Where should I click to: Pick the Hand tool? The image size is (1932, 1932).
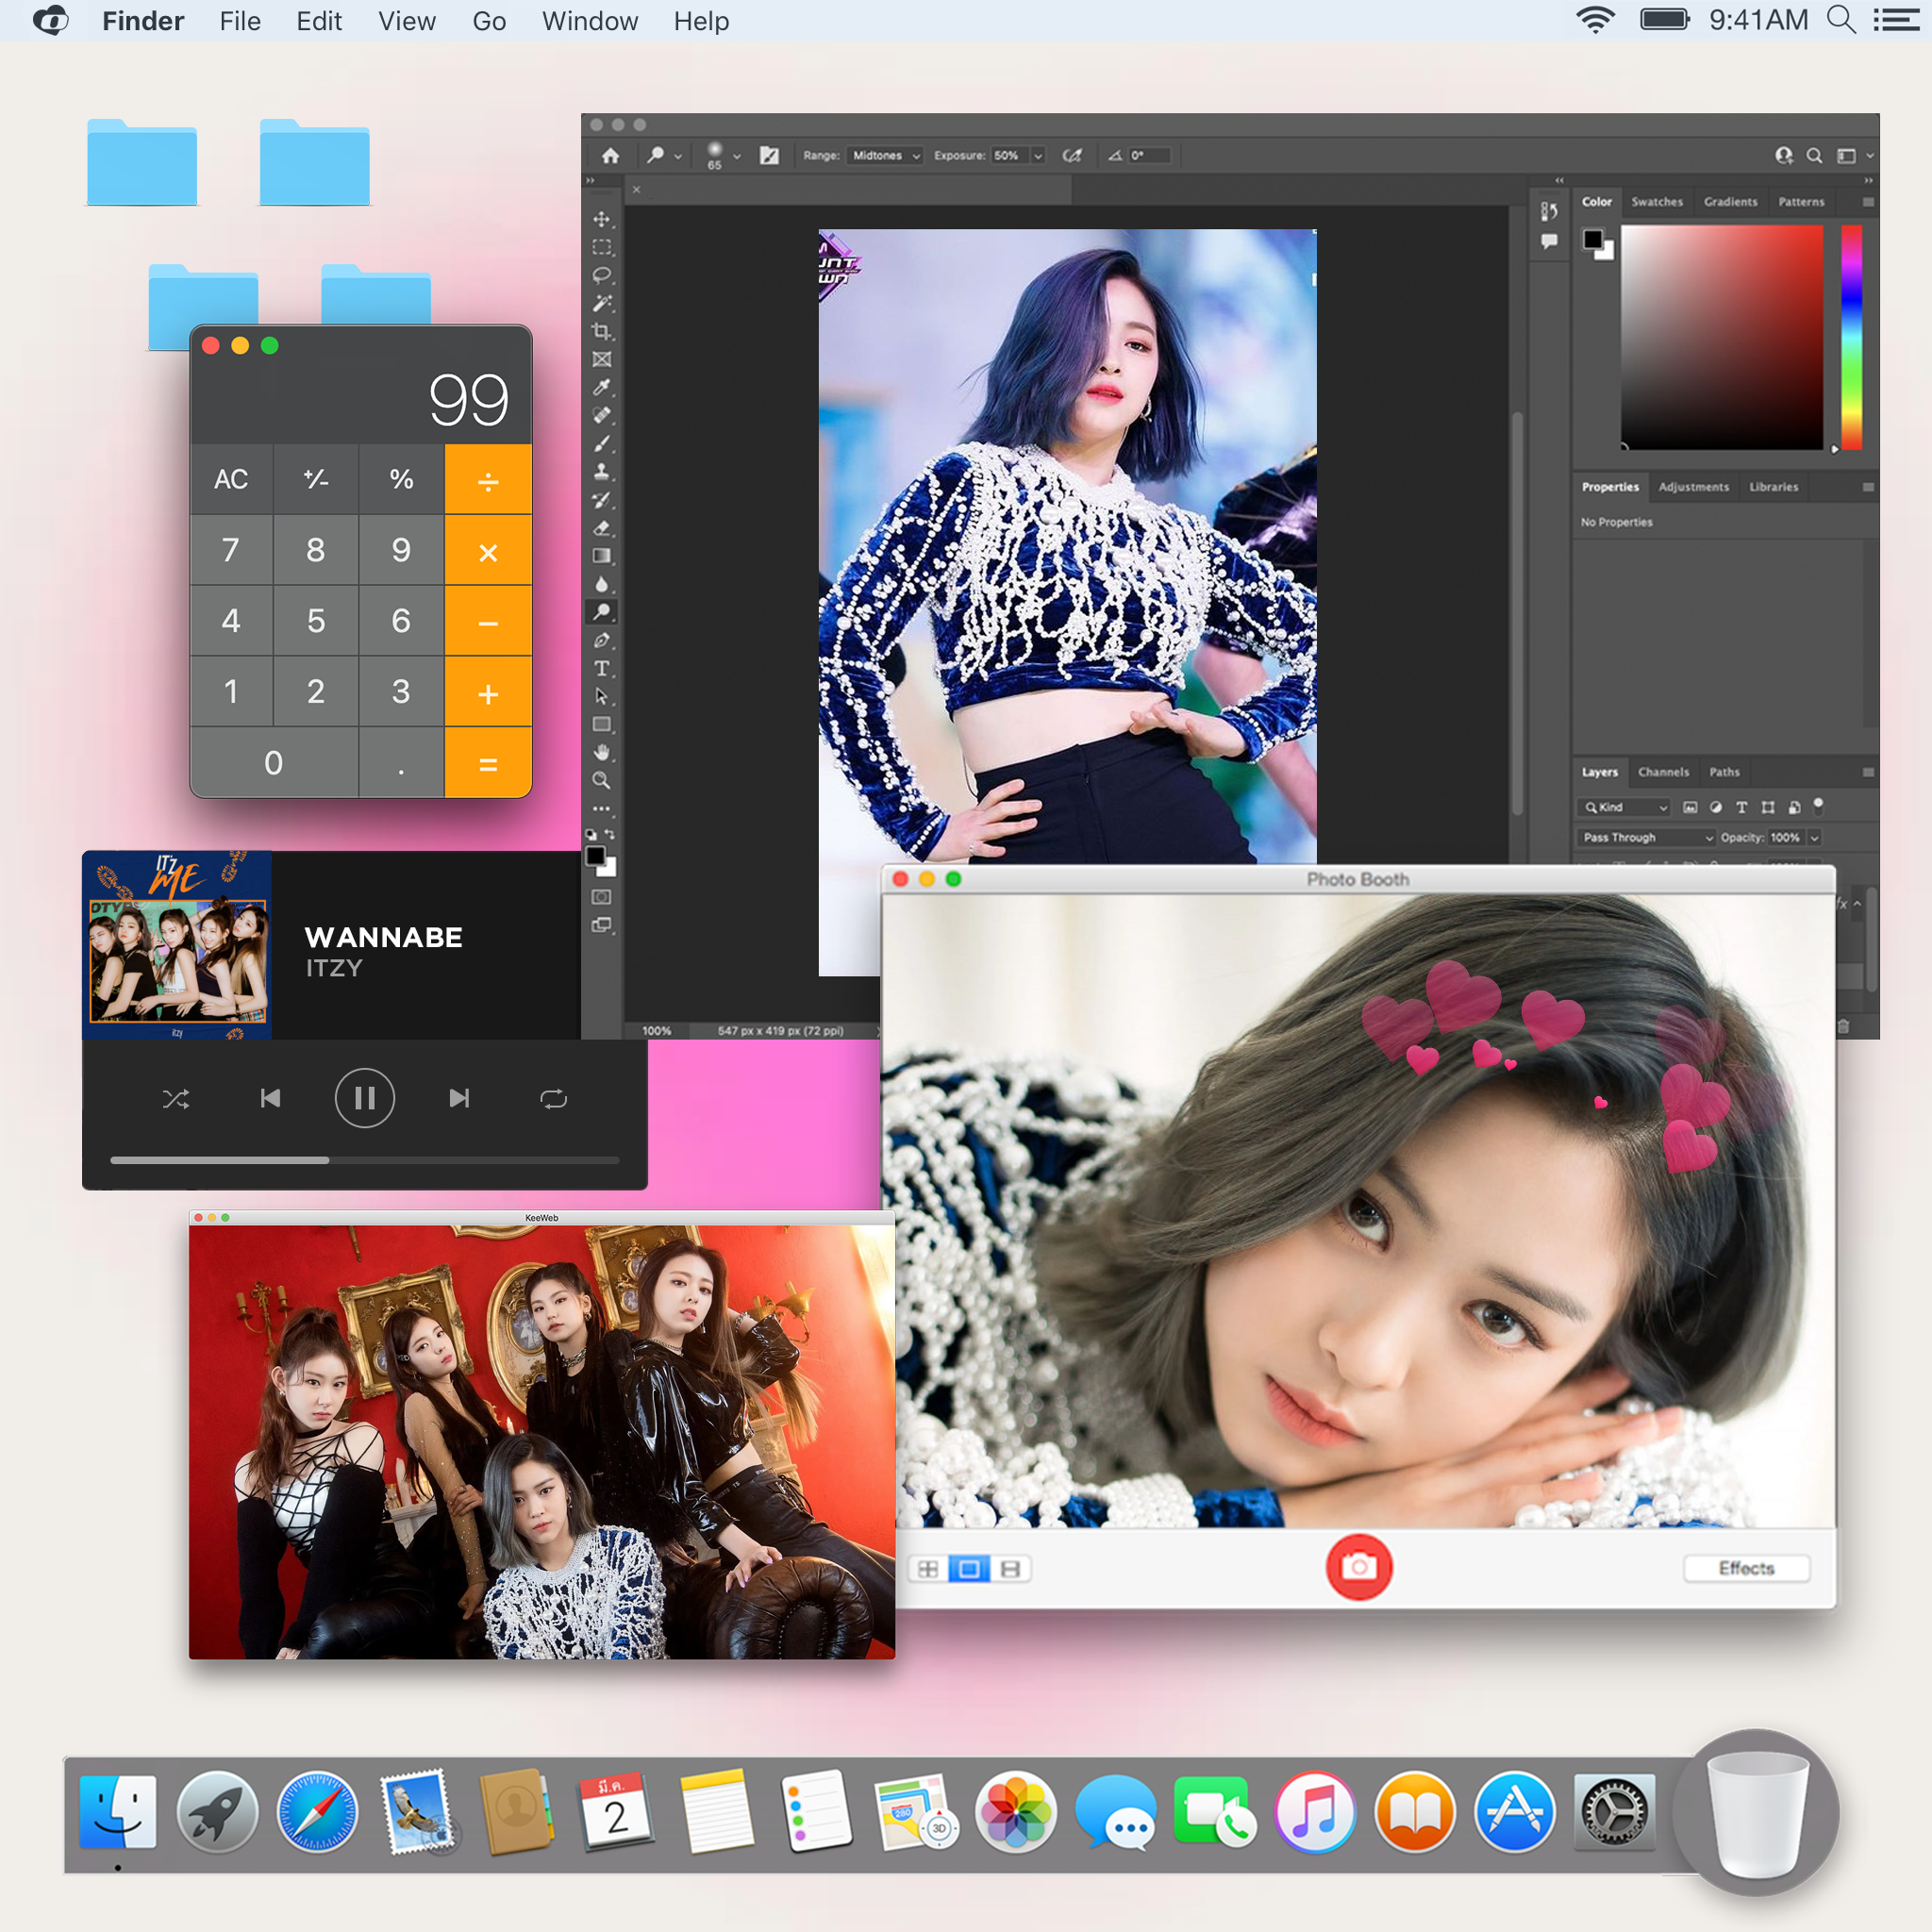[601, 752]
